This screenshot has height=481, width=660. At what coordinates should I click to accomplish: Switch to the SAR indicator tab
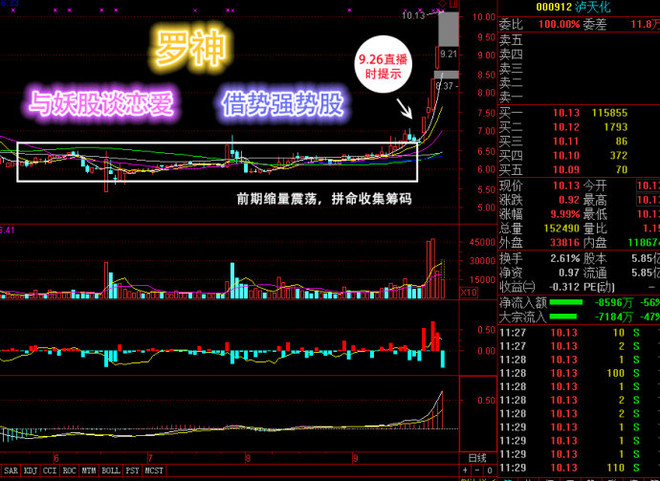click(11, 470)
